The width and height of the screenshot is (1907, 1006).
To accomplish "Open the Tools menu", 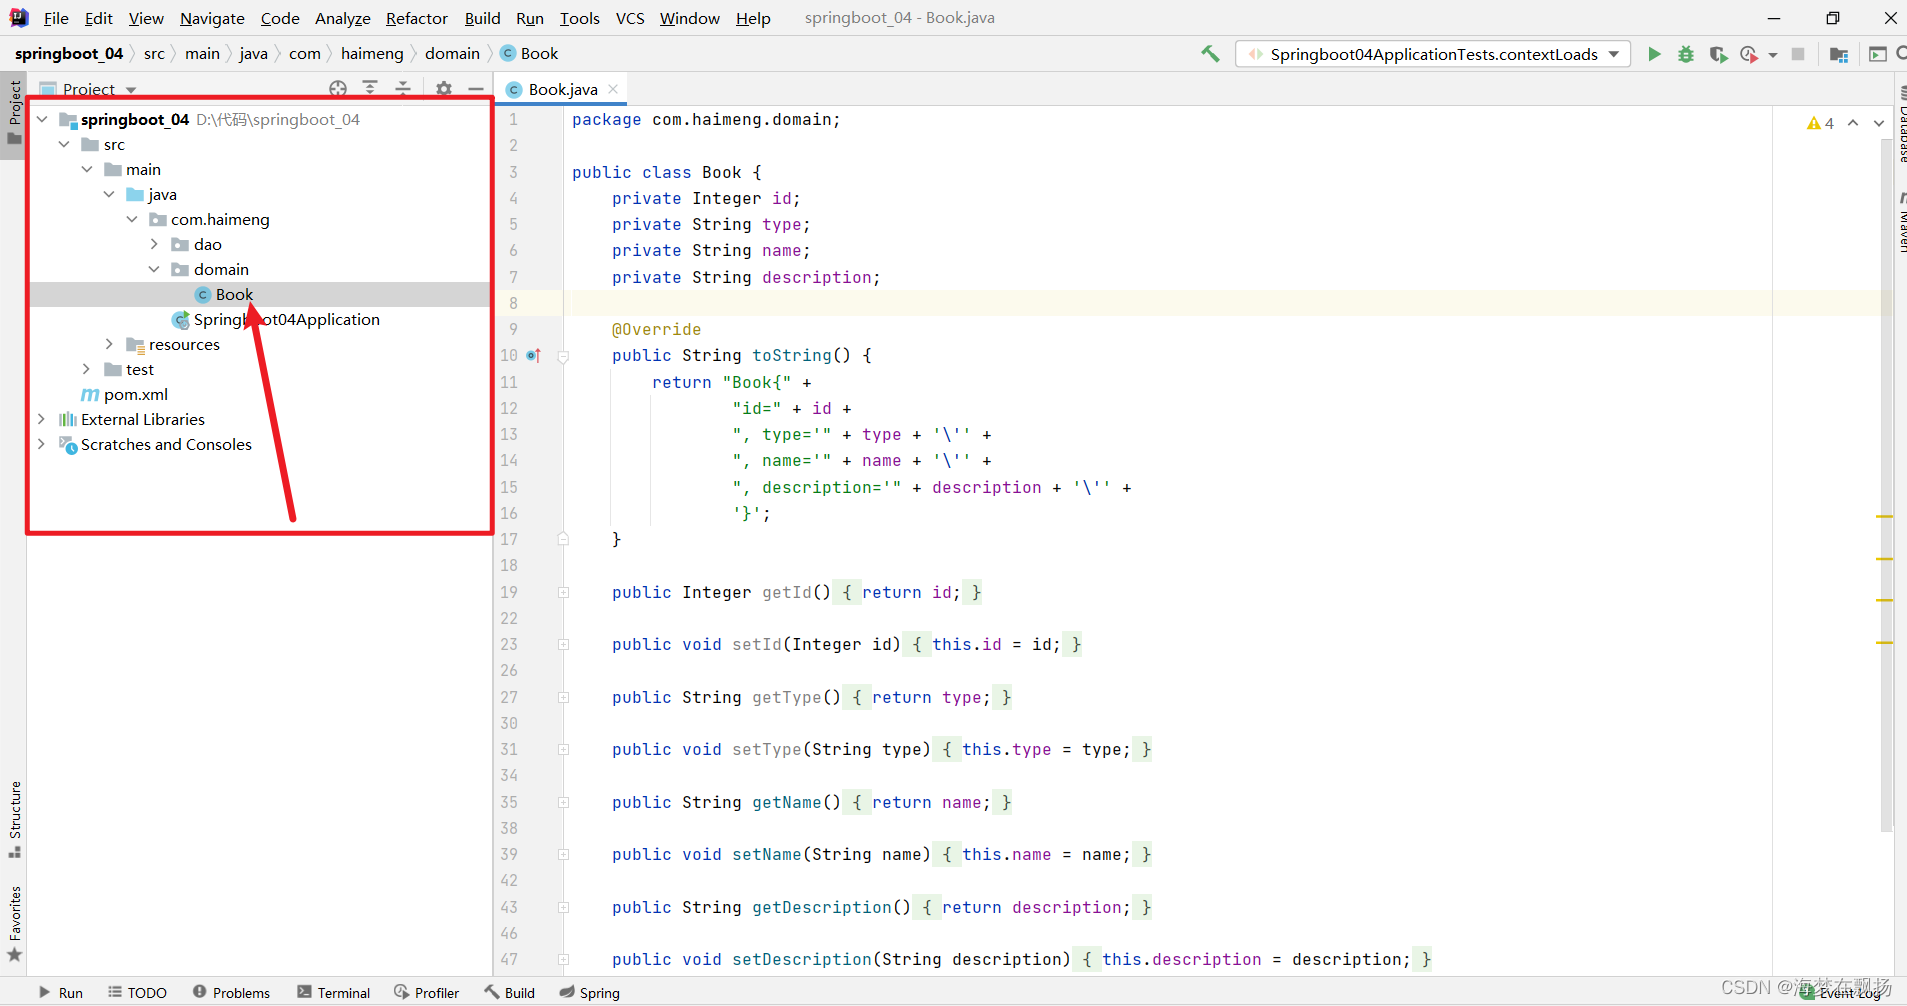I will (x=579, y=18).
